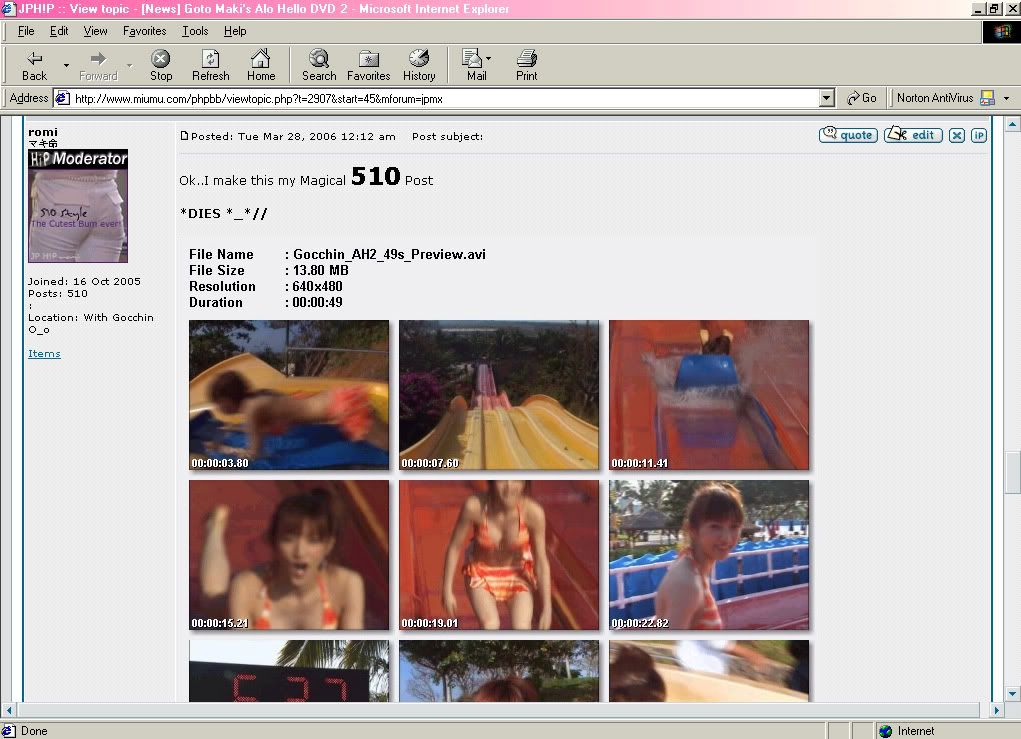Click the Go button

click(861, 98)
